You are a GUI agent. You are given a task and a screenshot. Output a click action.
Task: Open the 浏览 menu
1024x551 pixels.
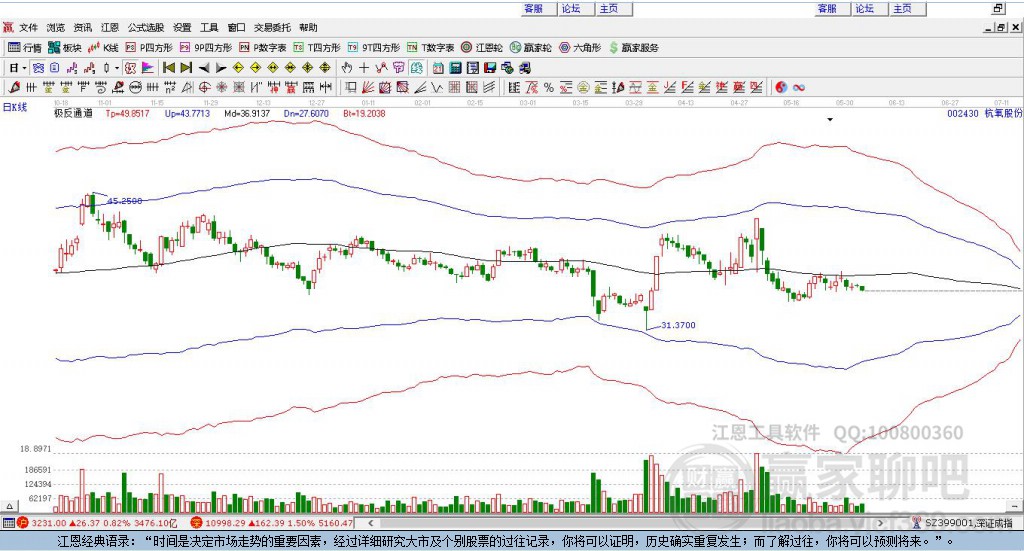56,27
